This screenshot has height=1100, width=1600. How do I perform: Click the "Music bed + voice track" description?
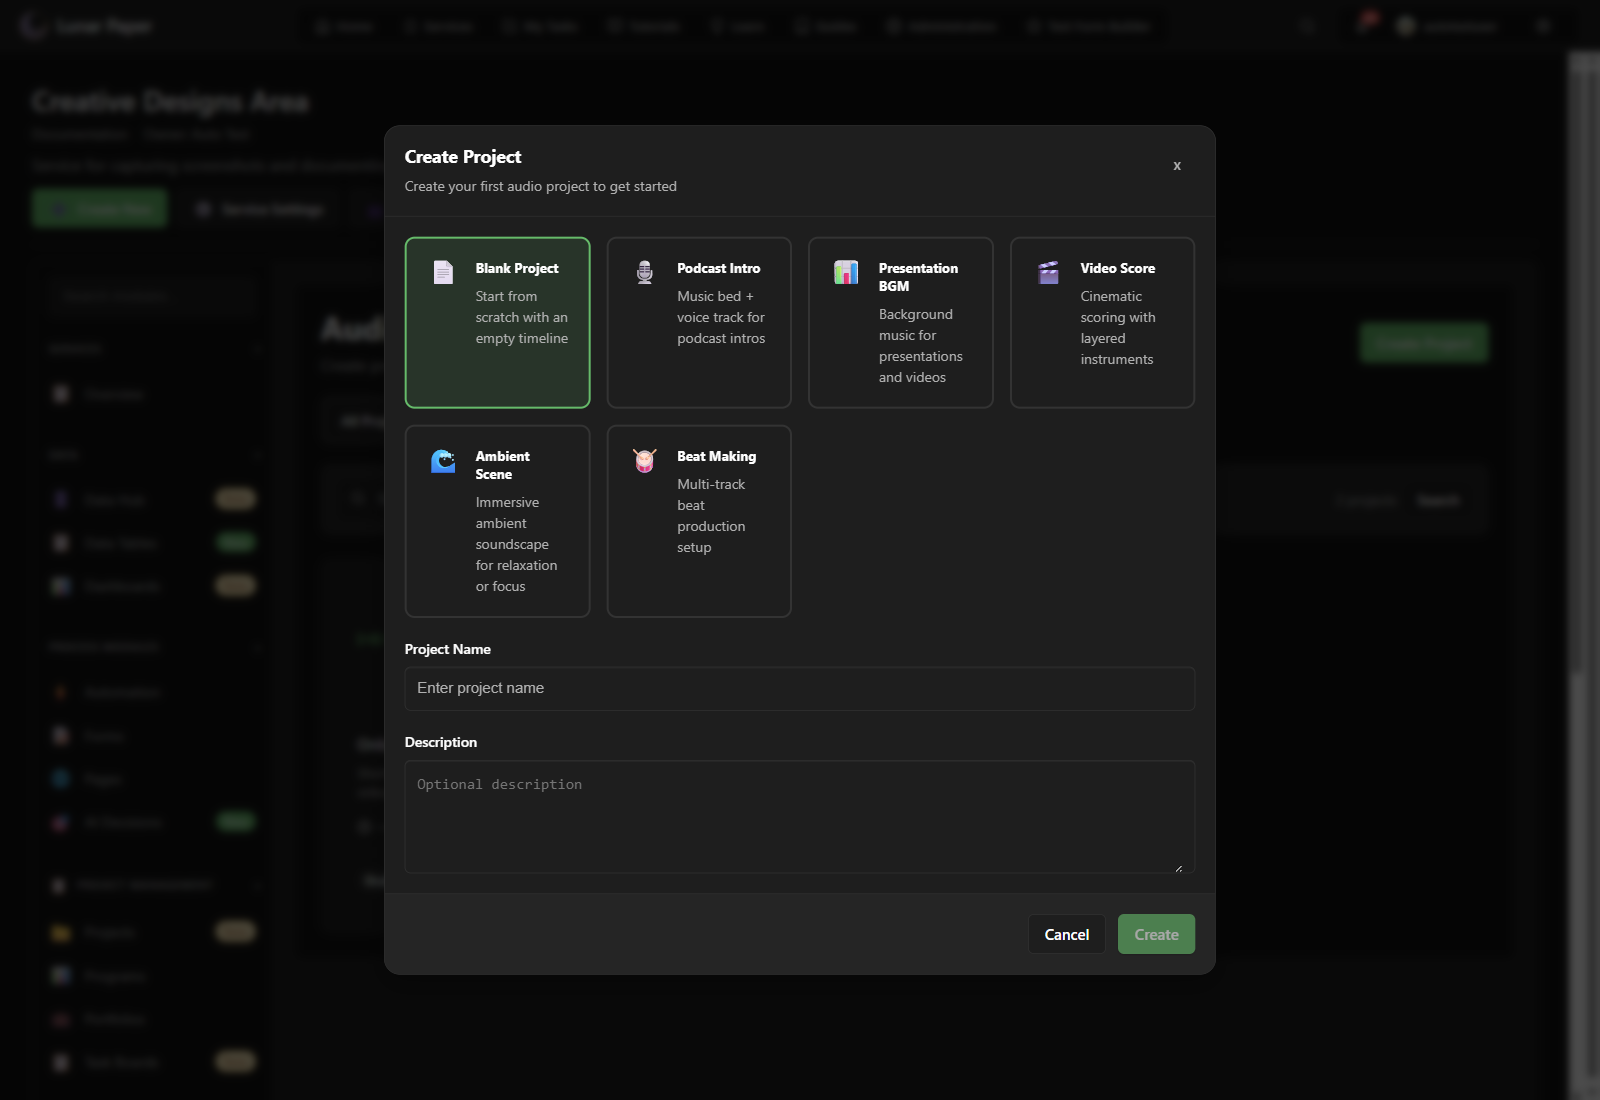tap(721, 317)
